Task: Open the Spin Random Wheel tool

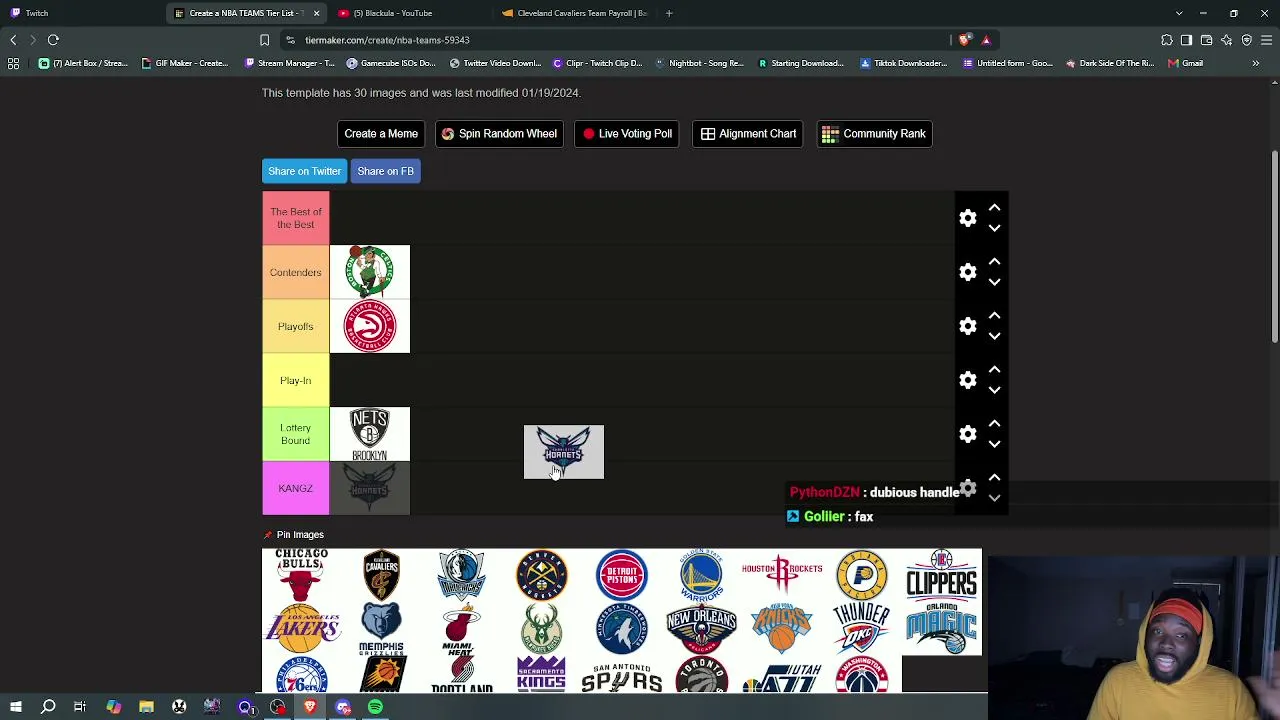Action: [x=499, y=134]
